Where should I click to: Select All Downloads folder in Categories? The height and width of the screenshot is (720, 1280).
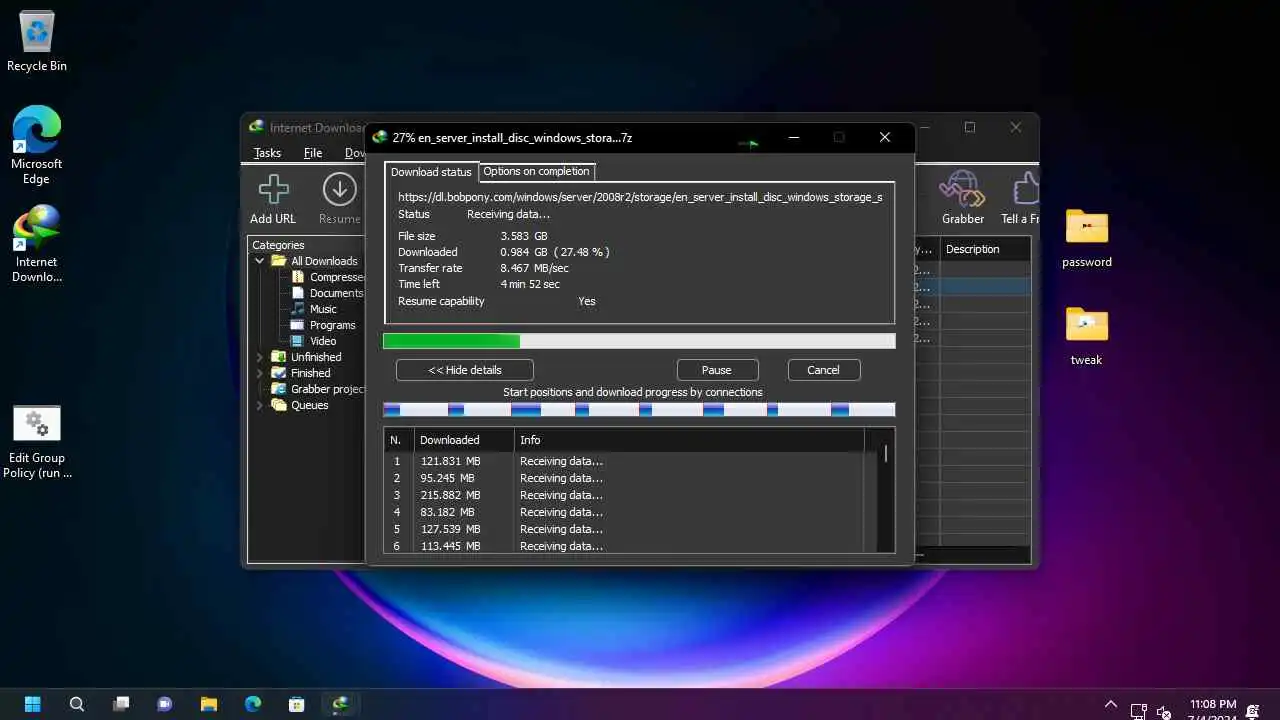(314, 261)
